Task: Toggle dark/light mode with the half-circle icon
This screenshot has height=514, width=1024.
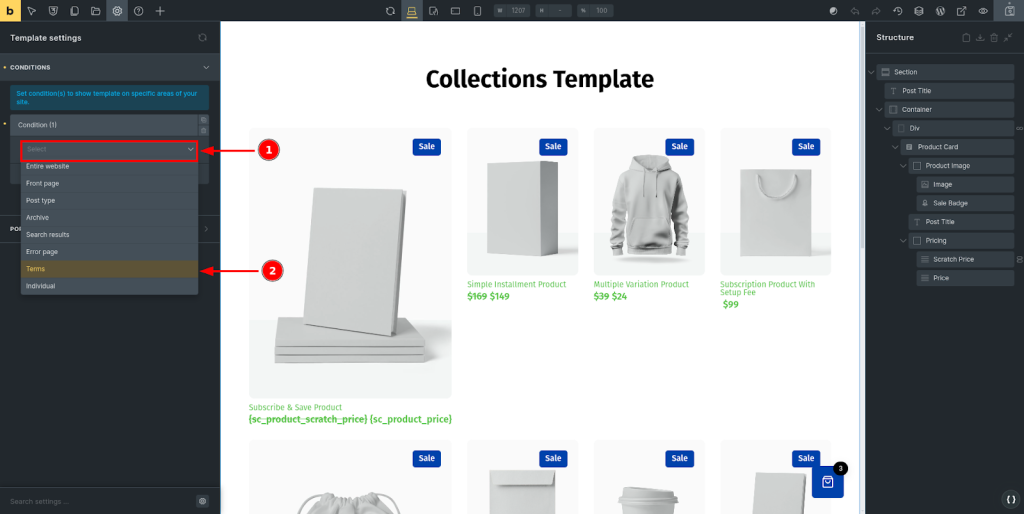Action: [833, 11]
